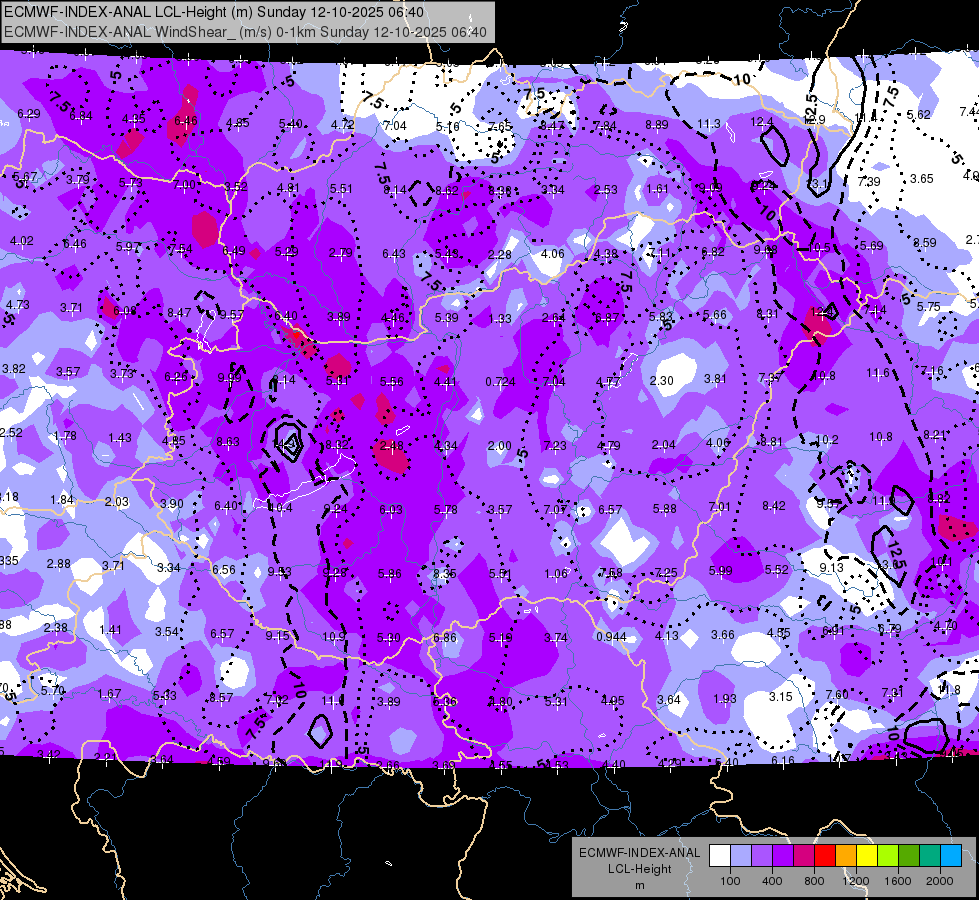
Task: Select the LCL-Height title line in the header
Action: coord(214,12)
